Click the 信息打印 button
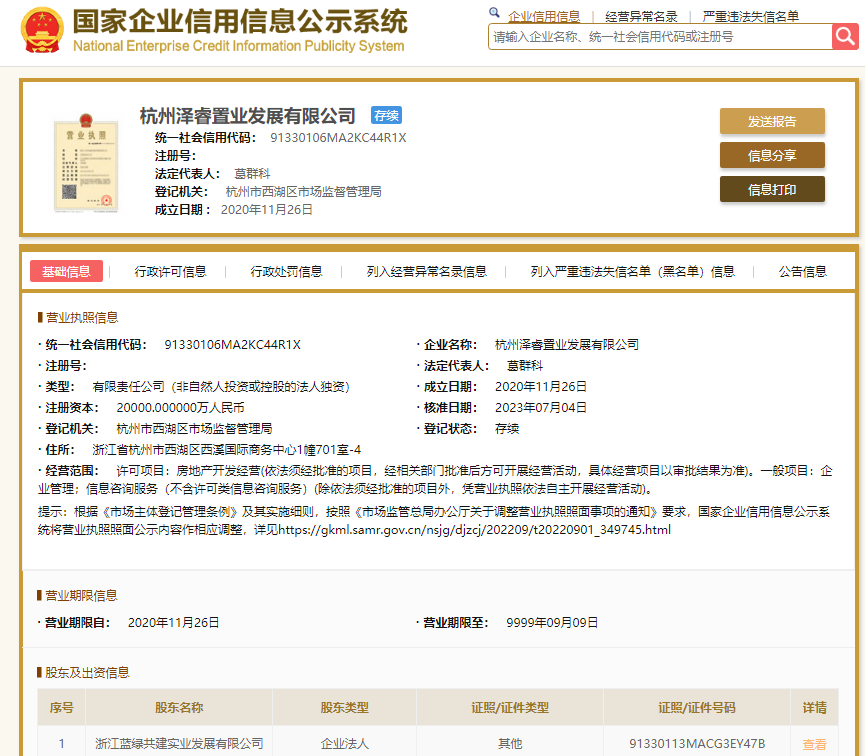 [771, 188]
